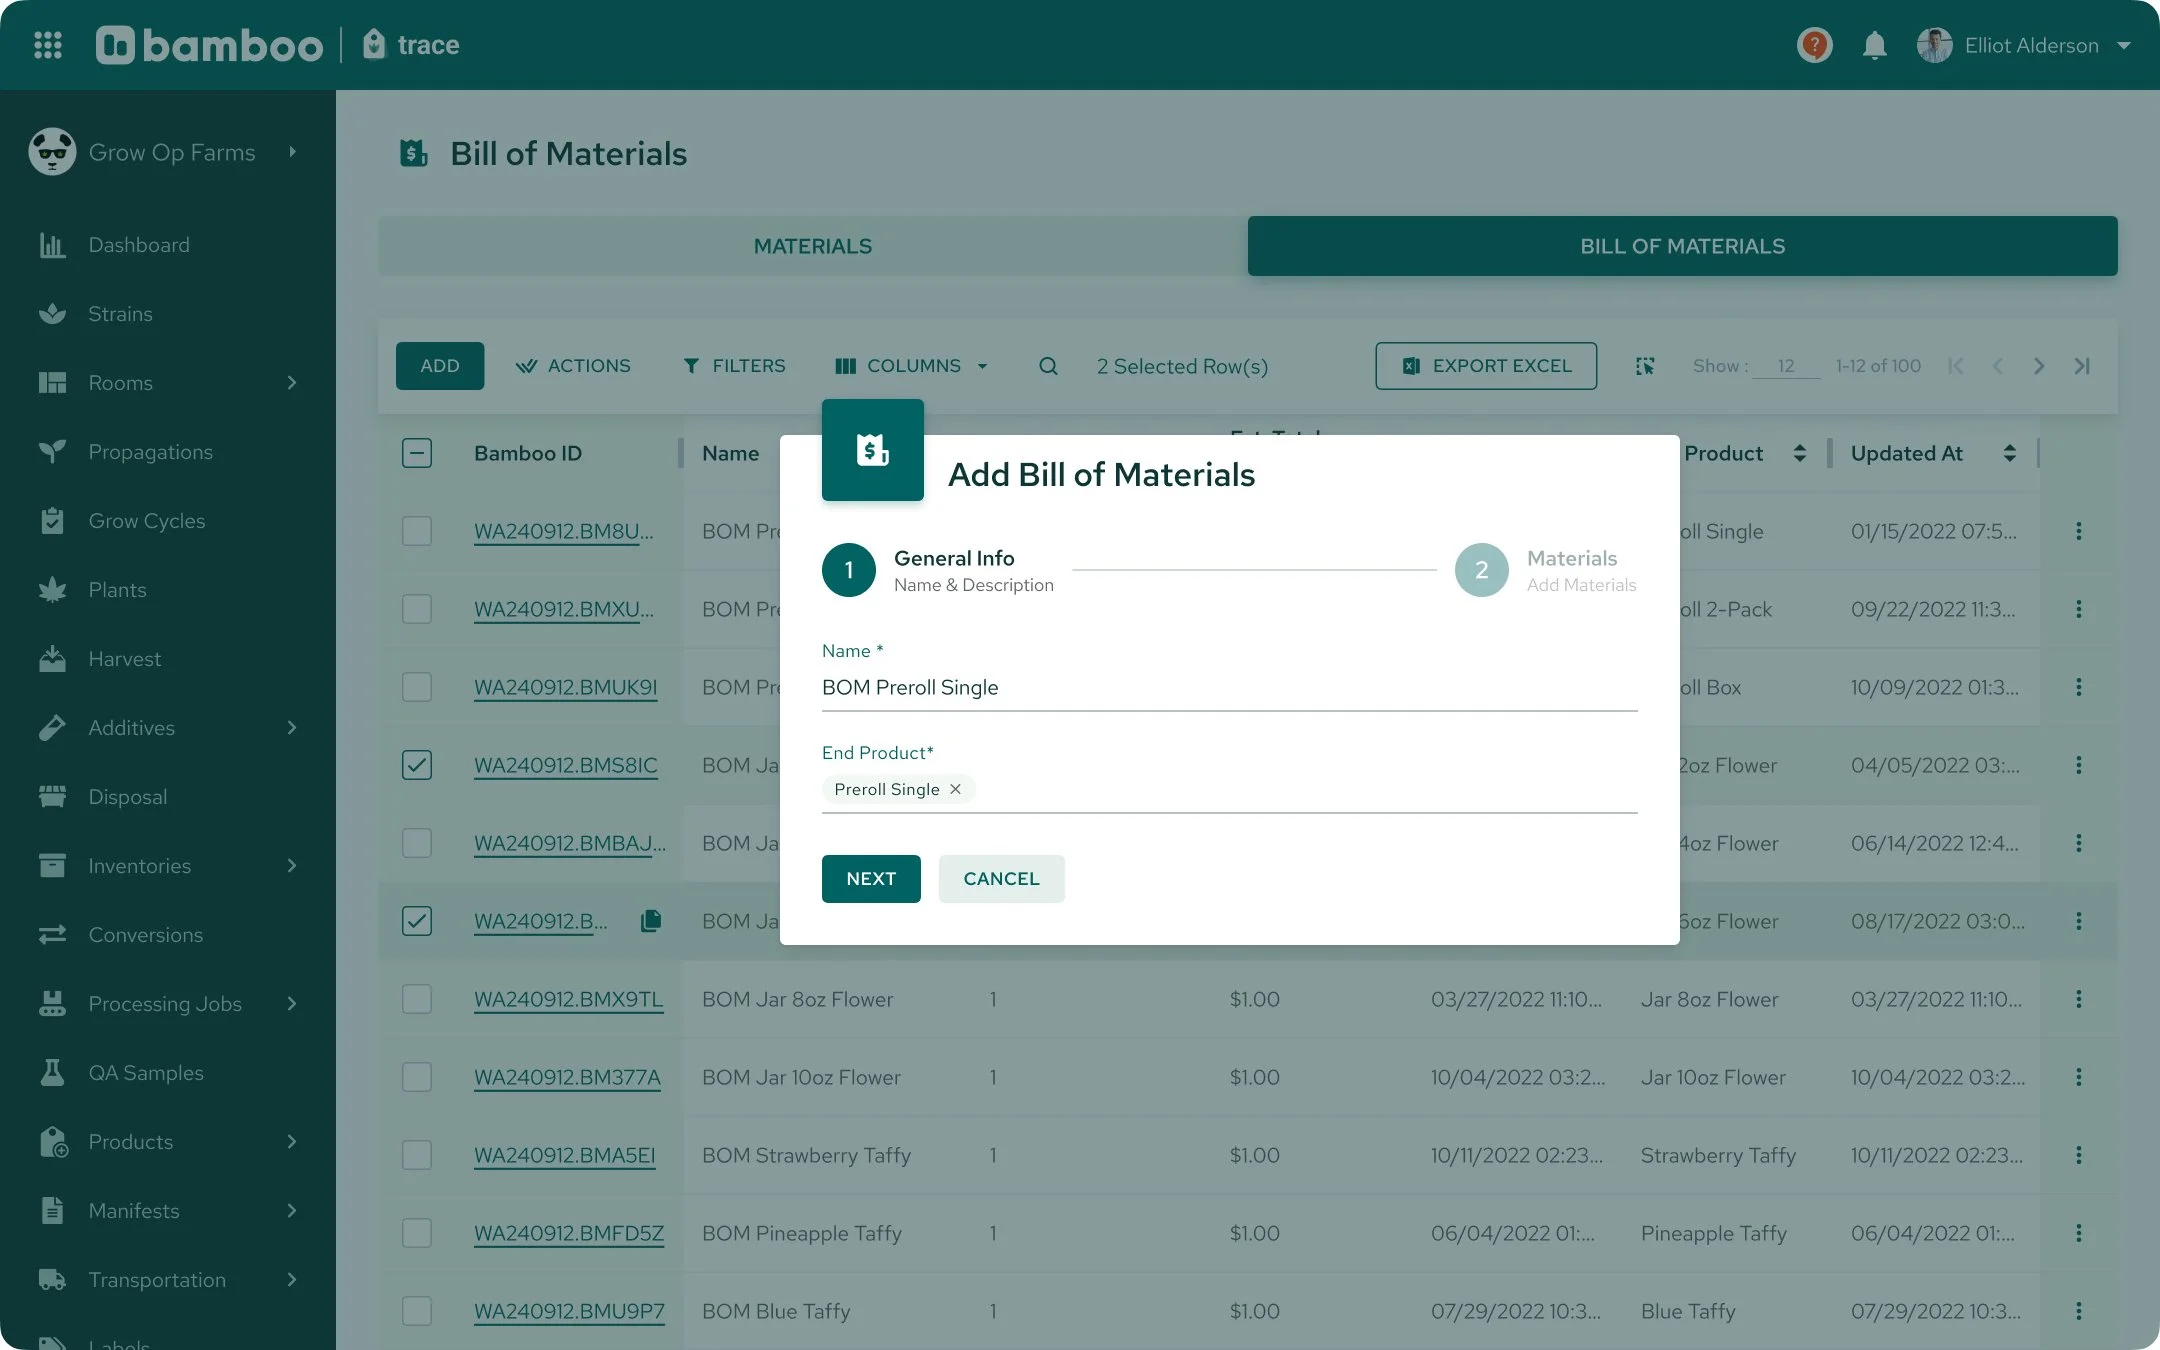Open Grow Cycles in the sidebar
Image resolution: width=2160 pixels, height=1350 pixels.
coord(146,521)
